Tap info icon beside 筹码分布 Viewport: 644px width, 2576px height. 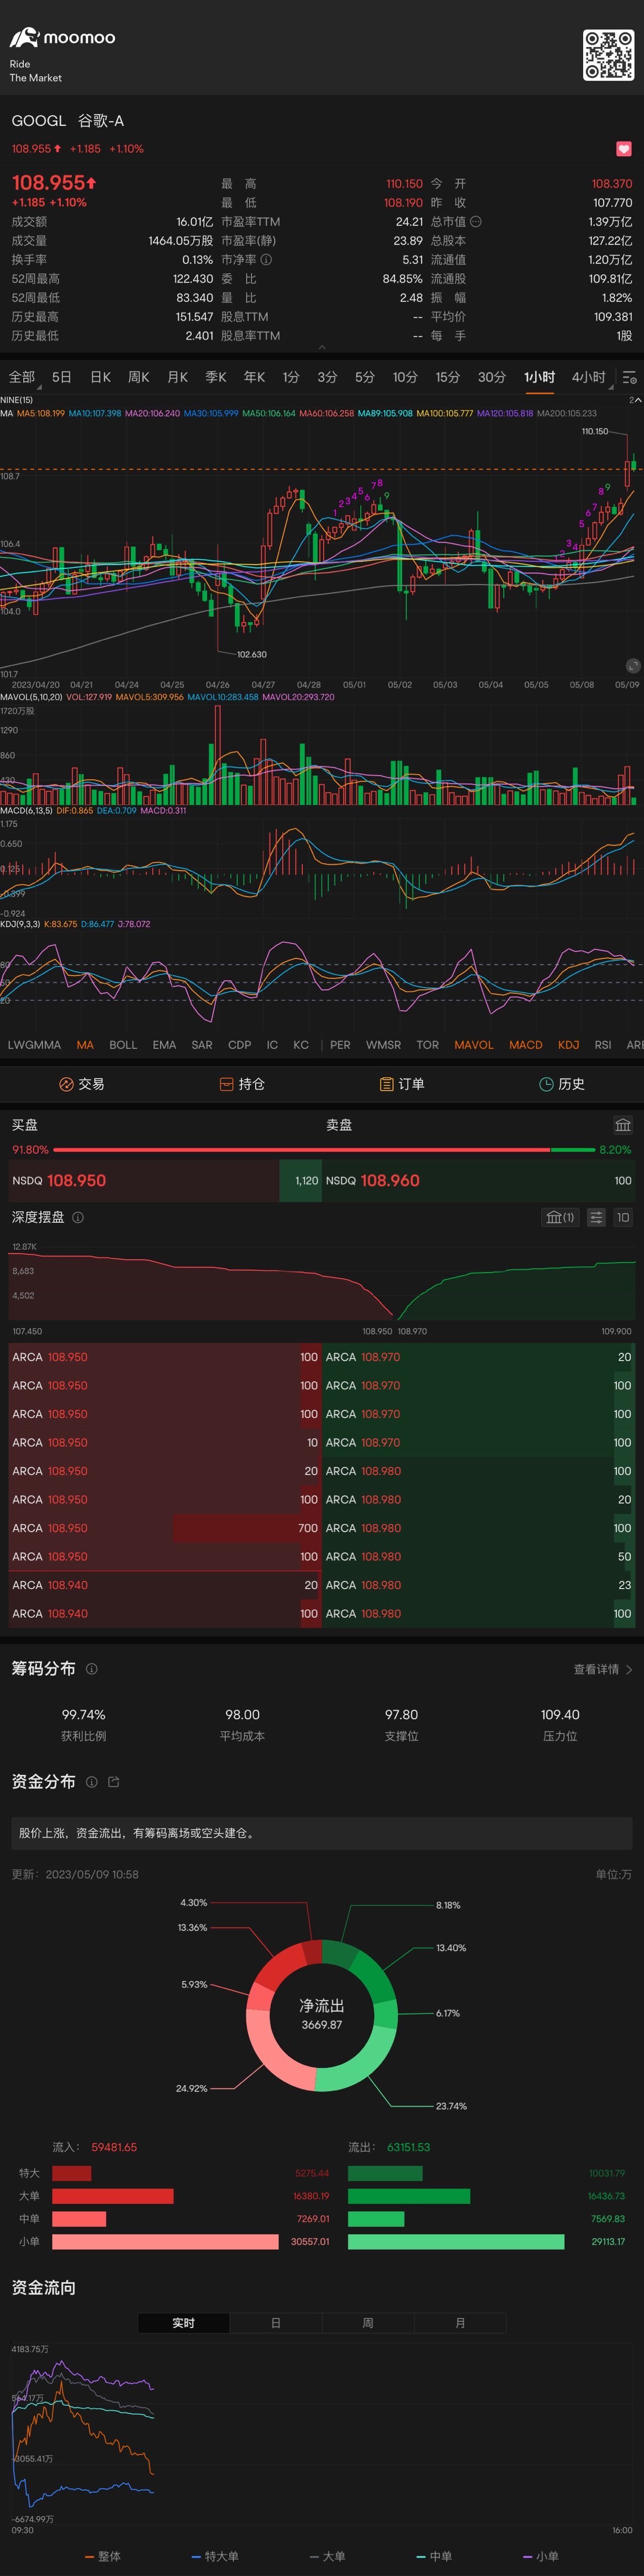tap(92, 1669)
